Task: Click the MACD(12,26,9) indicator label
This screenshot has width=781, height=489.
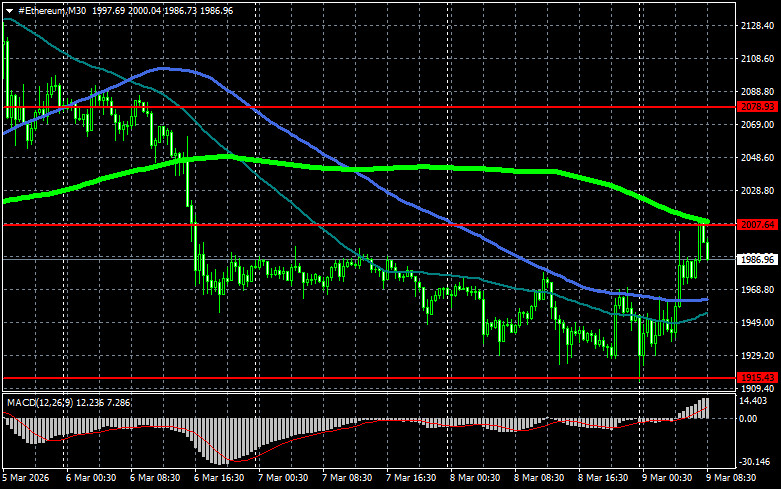Action: click(42, 402)
